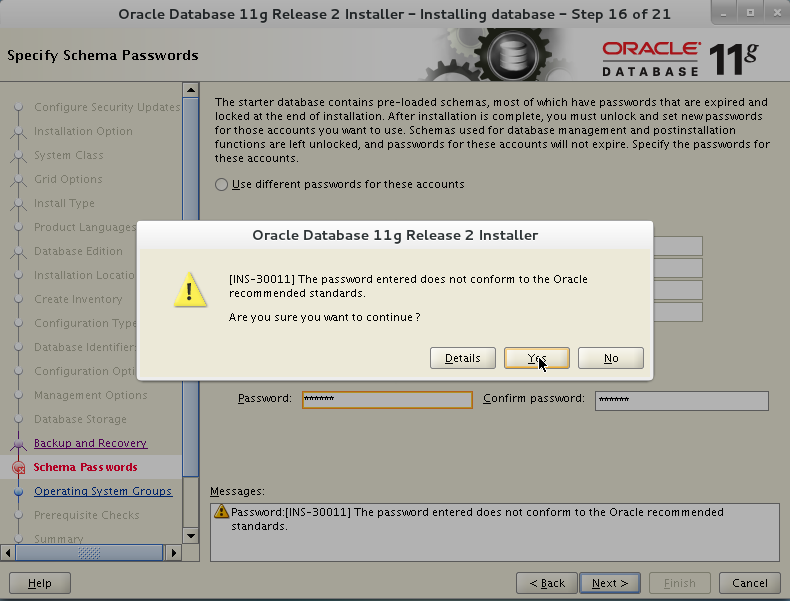Image resolution: width=790 pixels, height=601 pixels.
Task: Click the vertical scrollbar thumb of the steps list
Action: click(190, 287)
